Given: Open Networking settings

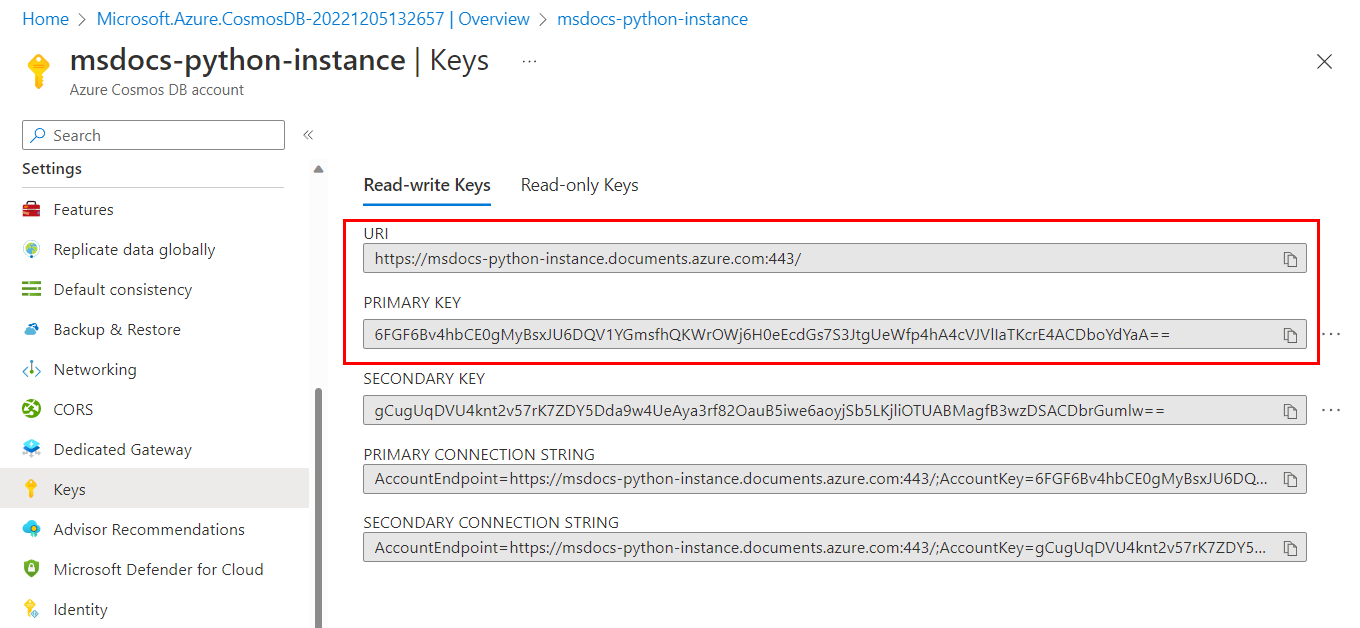Looking at the screenshot, I should coord(94,370).
